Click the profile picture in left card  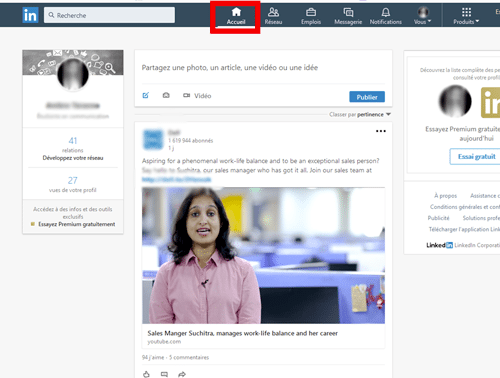[x=73, y=74]
